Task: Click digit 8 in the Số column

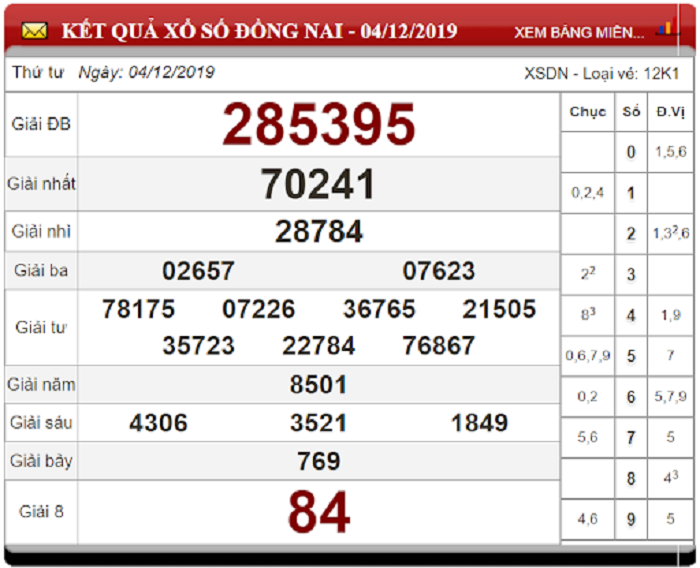Action: [x=631, y=478]
